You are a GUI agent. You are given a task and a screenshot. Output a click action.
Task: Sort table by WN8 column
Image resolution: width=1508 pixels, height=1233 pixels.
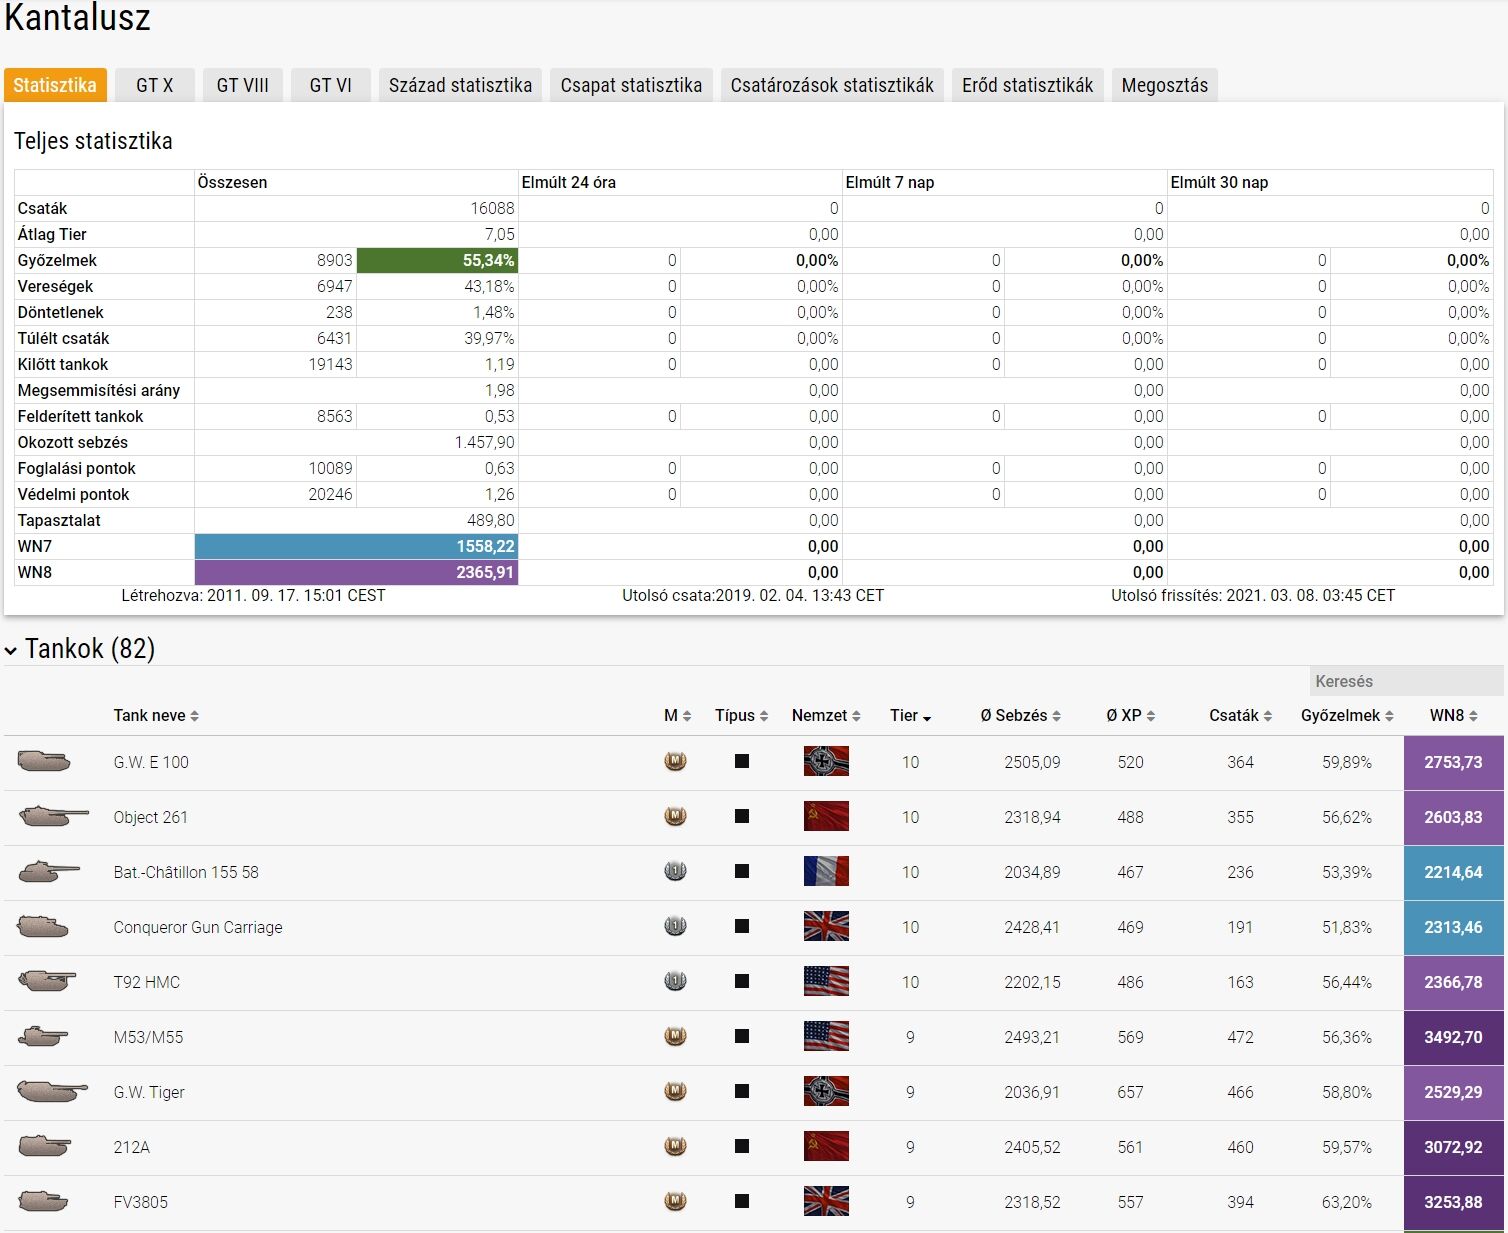1454,716
